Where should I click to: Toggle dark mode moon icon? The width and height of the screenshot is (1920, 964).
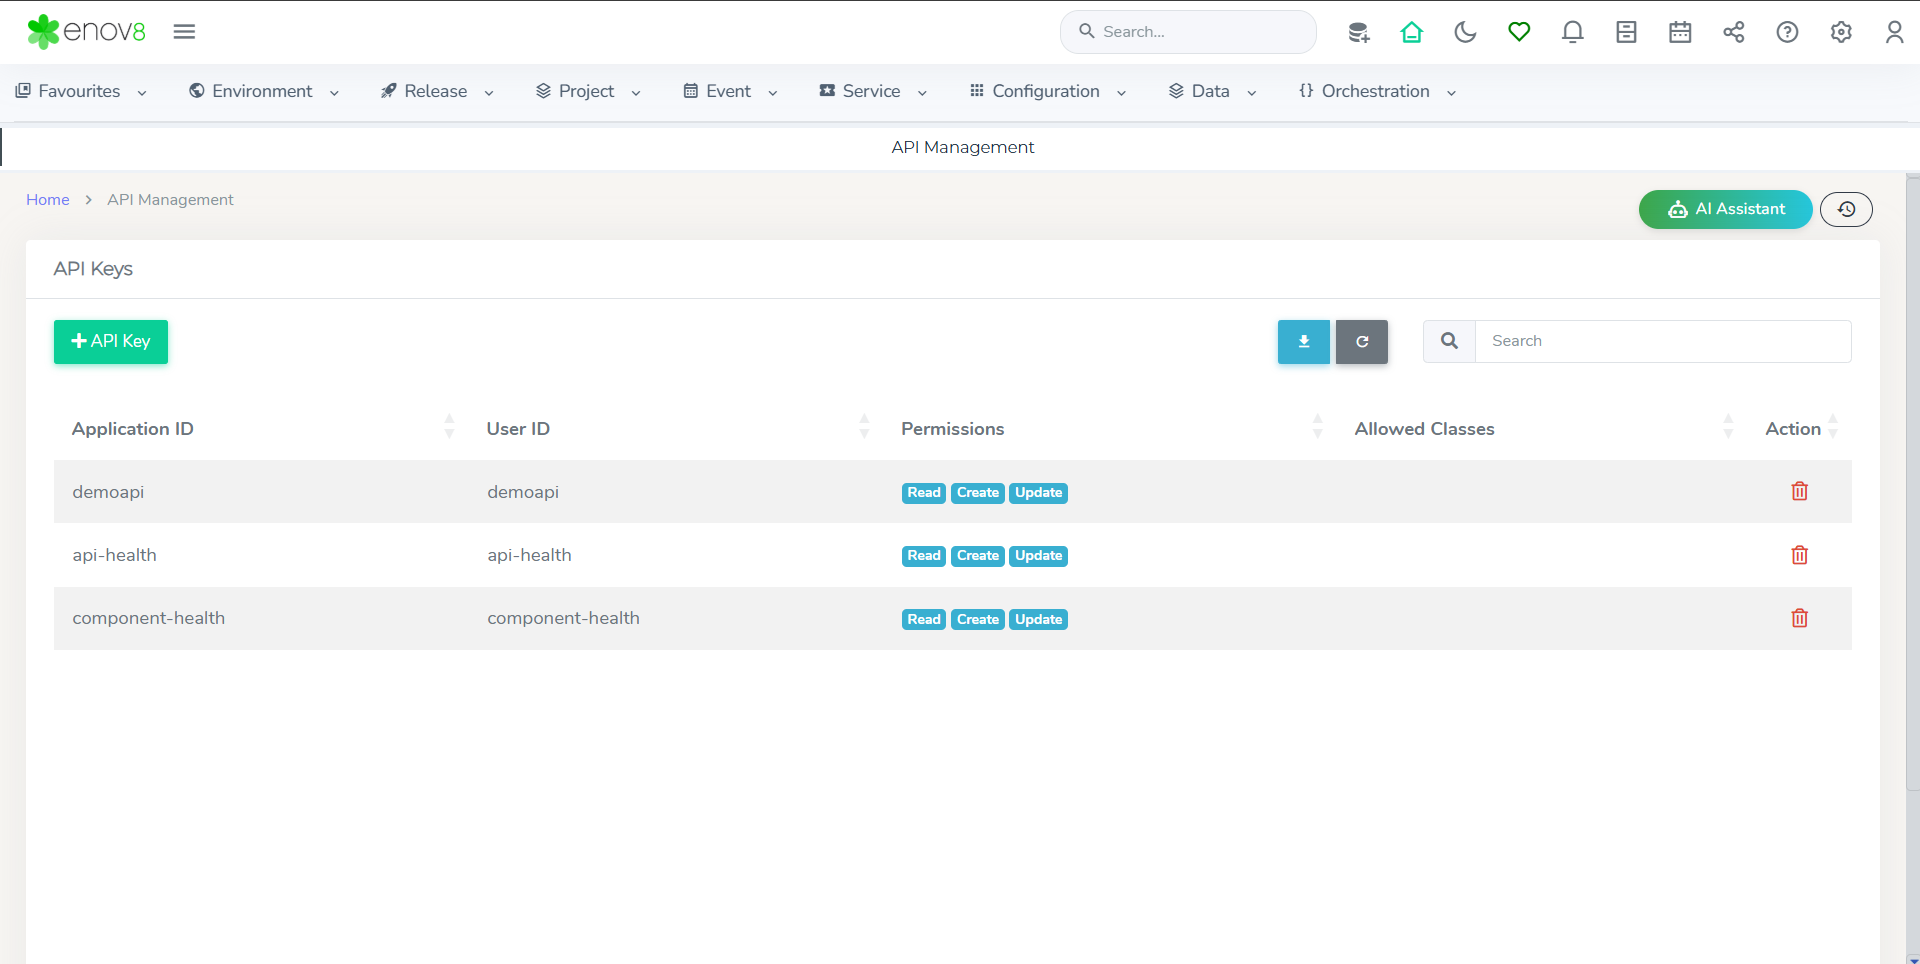[x=1465, y=32]
